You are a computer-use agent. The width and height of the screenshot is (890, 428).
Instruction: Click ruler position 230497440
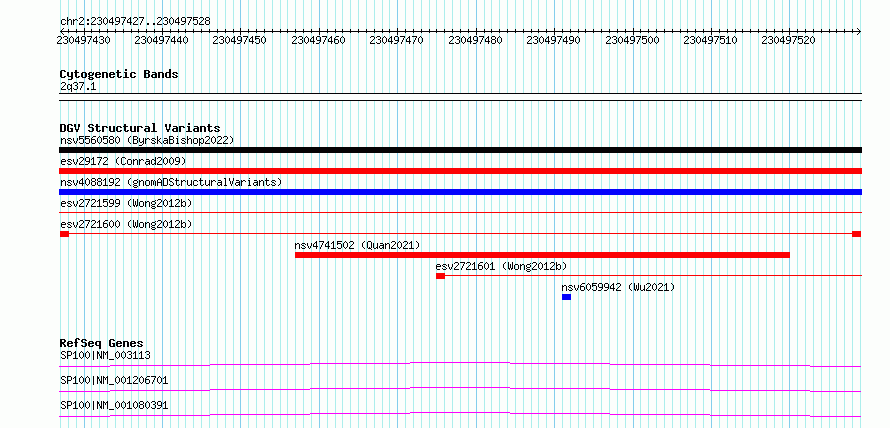click(x=162, y=40)
